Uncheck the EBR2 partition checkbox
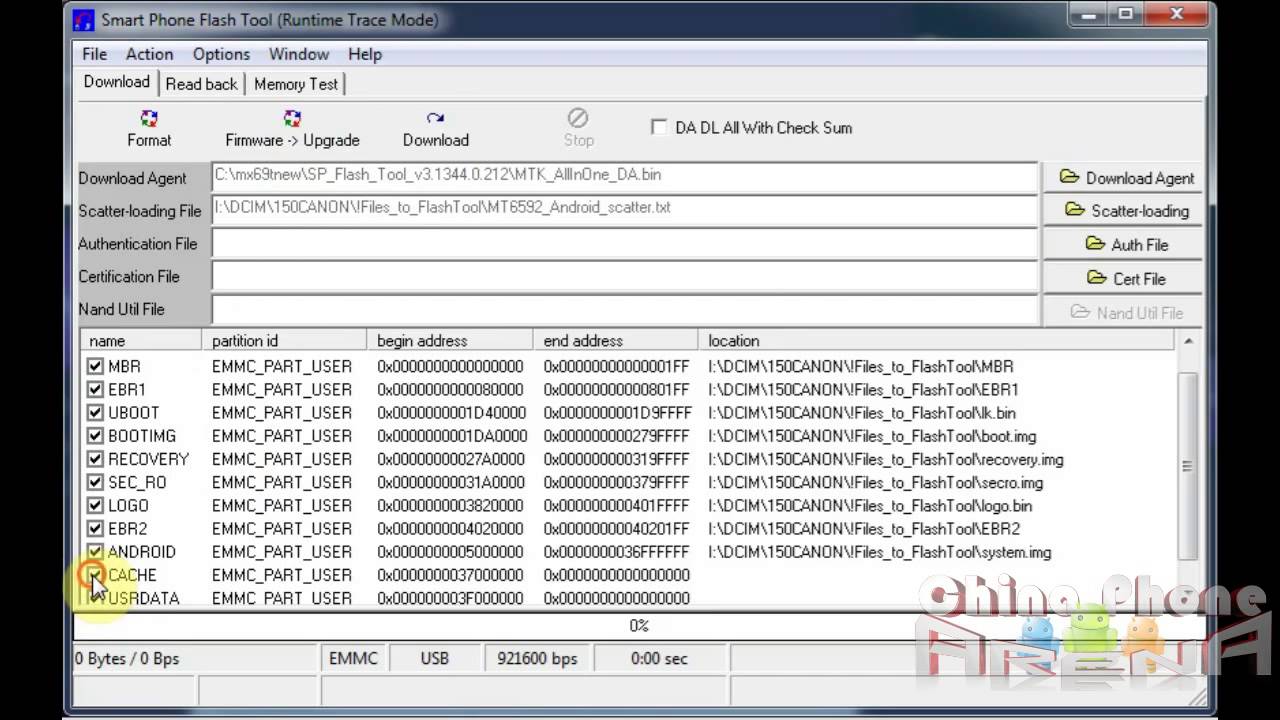Image resolution: width=1280 pixels, height=720 pixels. [x=95, y=529]
